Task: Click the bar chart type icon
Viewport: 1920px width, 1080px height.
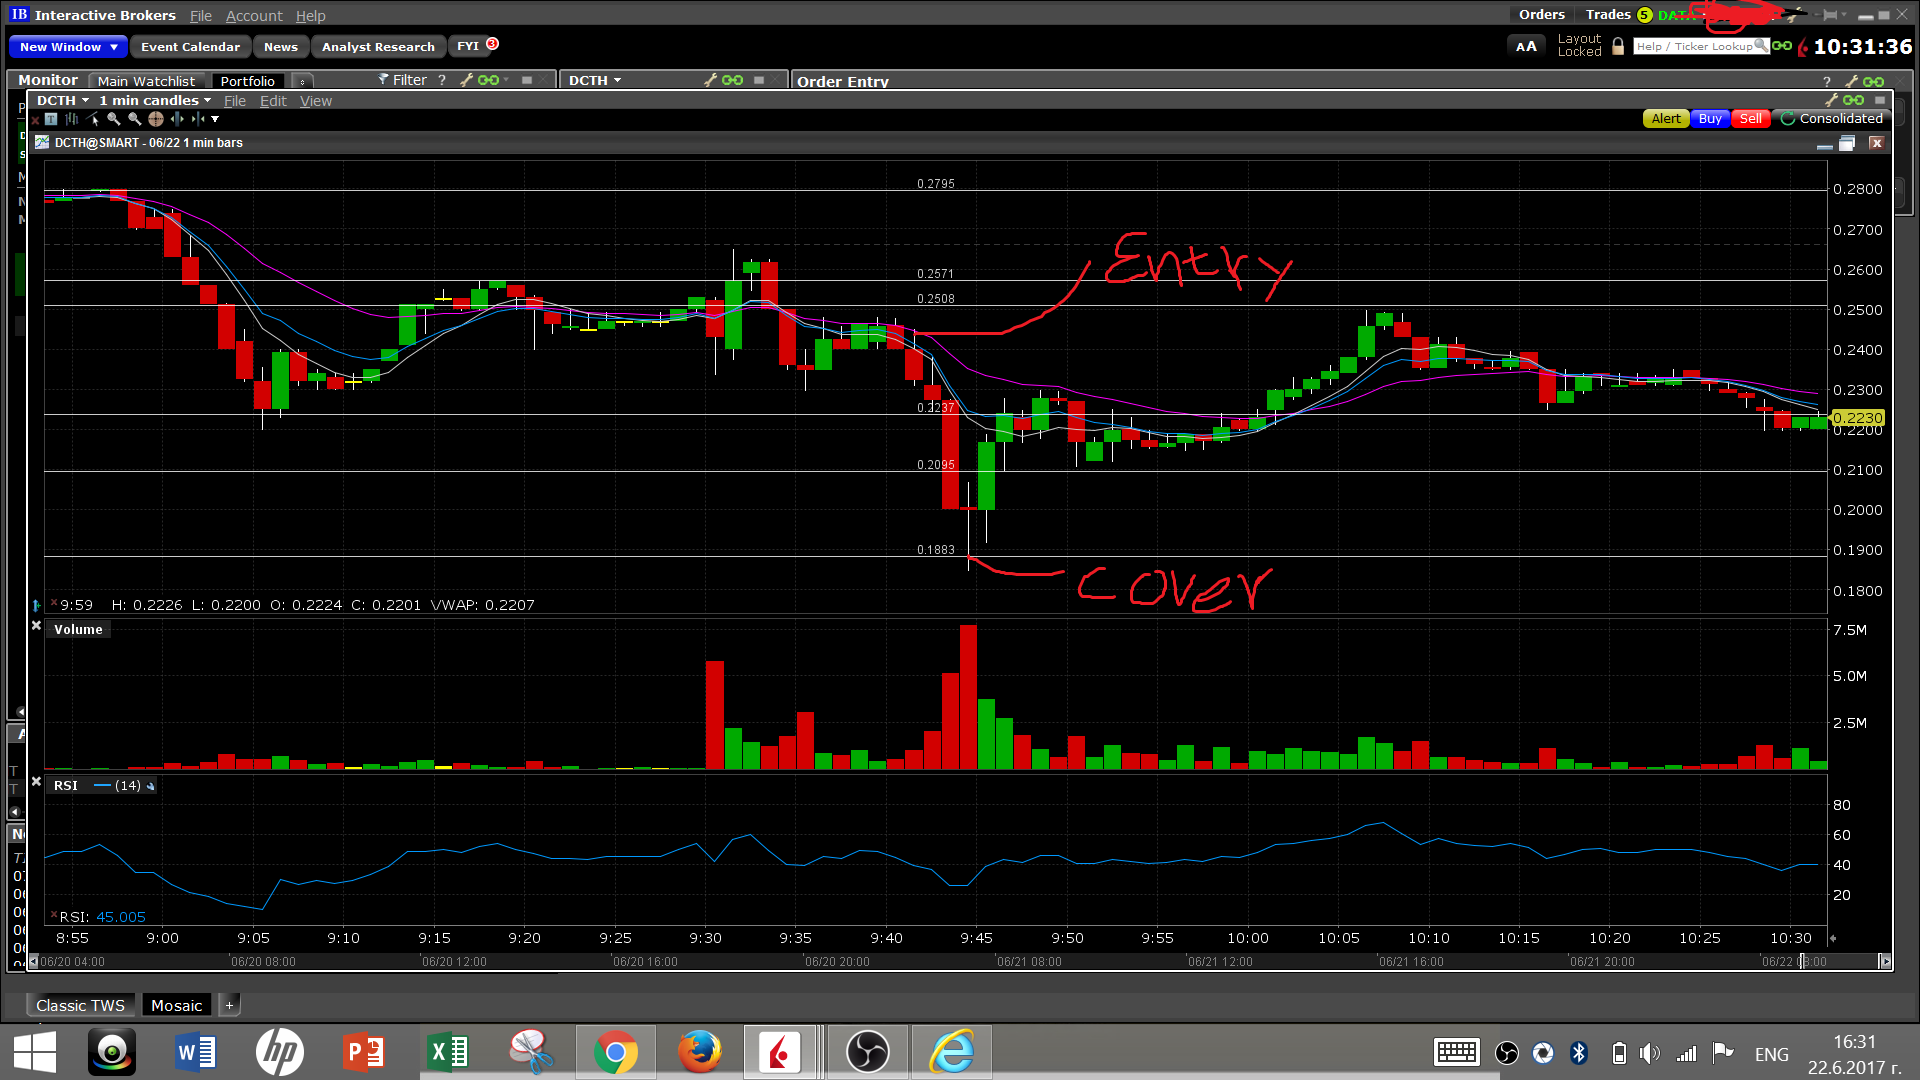Action: (72, 119)
